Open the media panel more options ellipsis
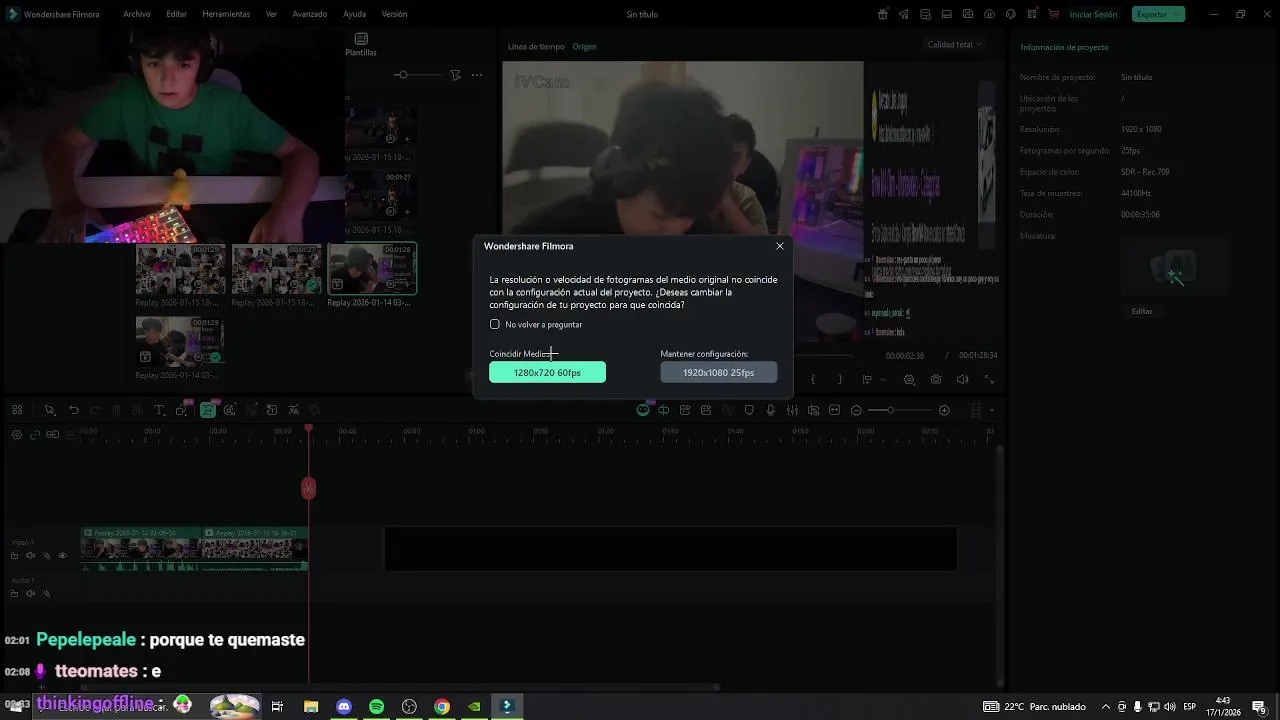The image size is (1280, 720). coord(477,75)
